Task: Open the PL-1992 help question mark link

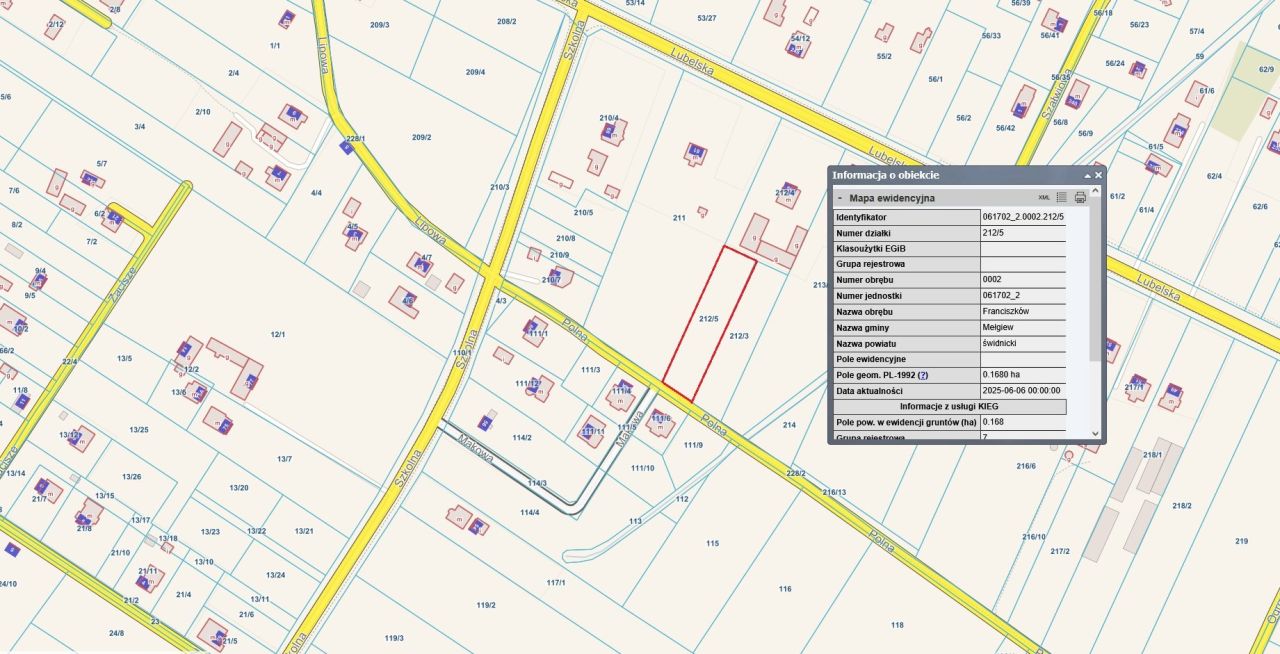Action: 923,375
